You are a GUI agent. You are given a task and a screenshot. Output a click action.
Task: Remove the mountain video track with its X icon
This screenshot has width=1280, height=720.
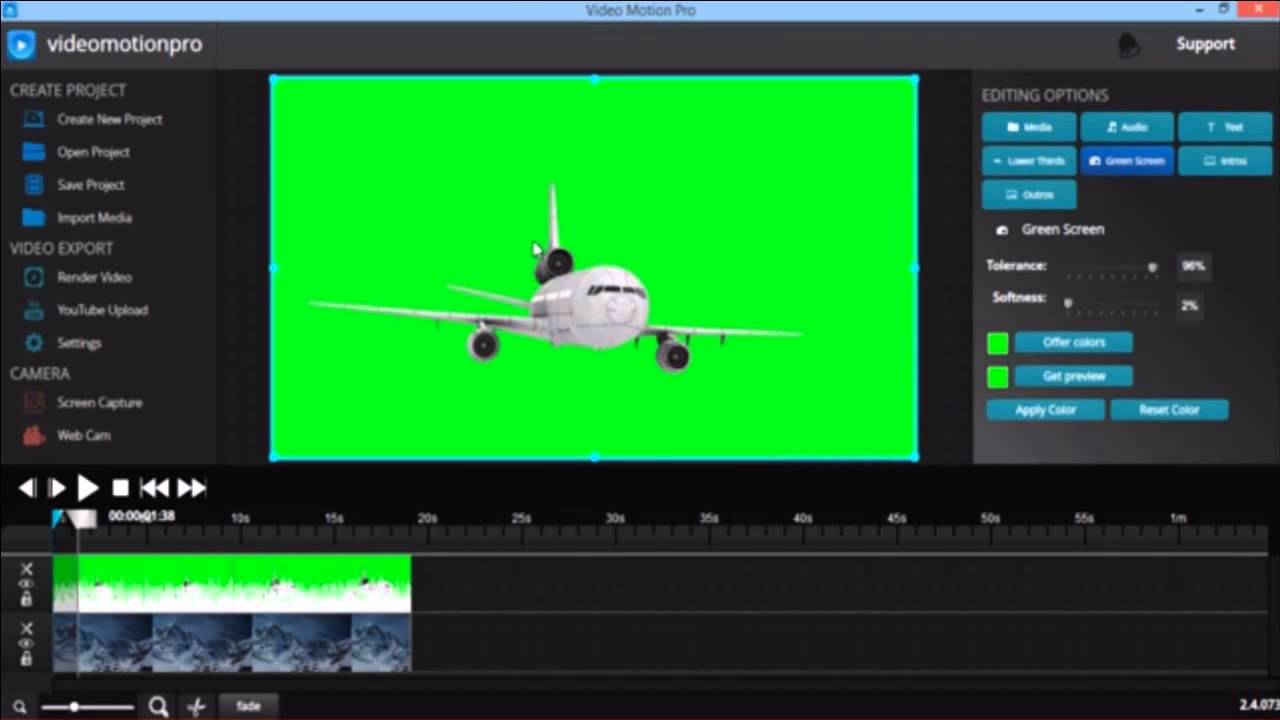pos(26,628)
